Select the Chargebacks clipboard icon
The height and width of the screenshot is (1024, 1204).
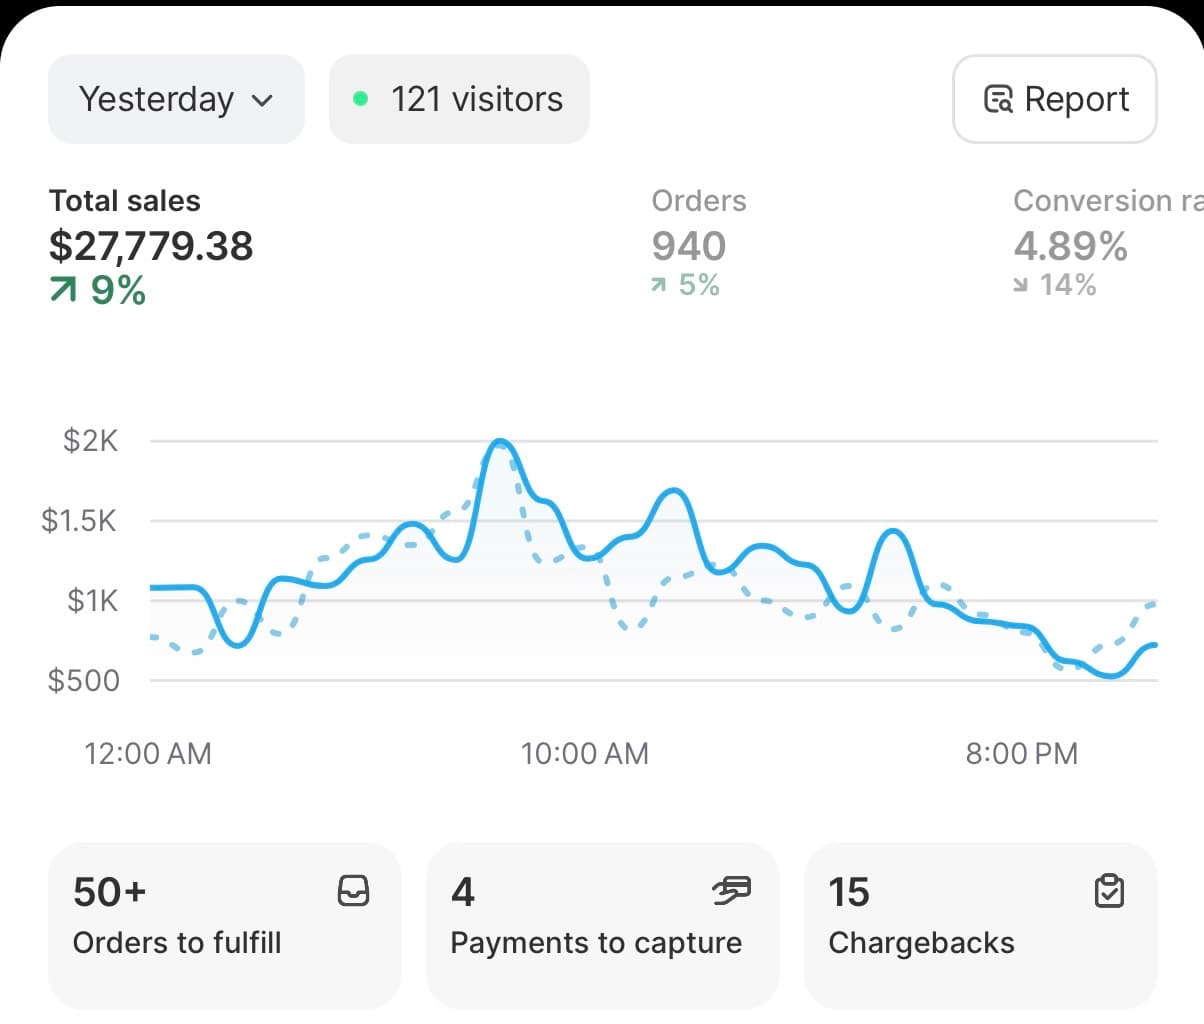click(x=1108, y=890)
